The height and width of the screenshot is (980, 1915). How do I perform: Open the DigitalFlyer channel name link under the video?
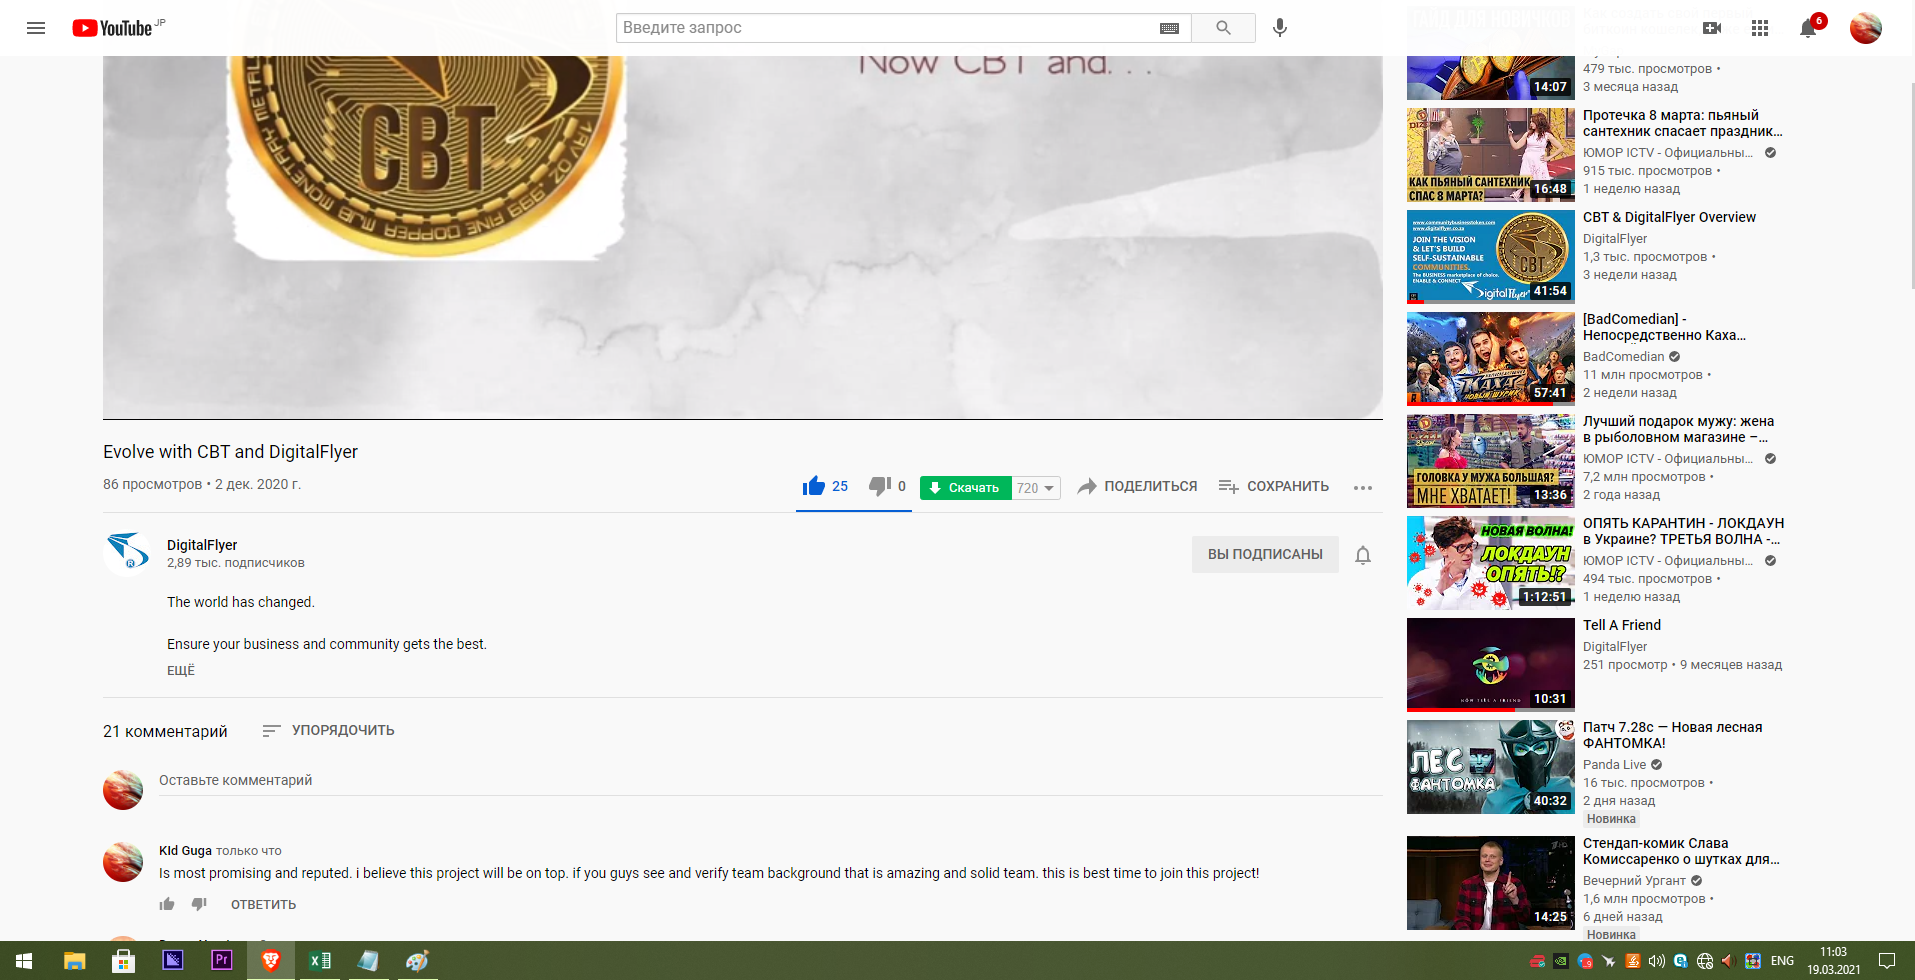coord(202,545)
